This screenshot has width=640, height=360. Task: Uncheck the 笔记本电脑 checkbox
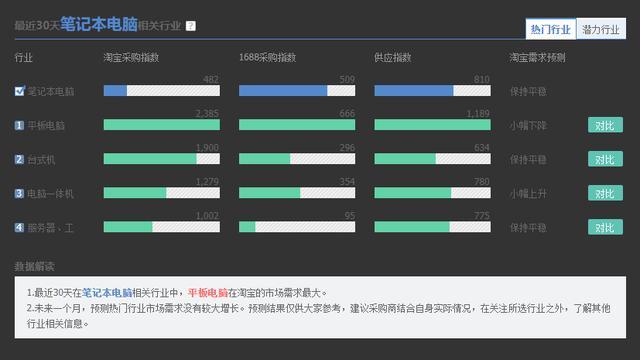tap(19, 91)
